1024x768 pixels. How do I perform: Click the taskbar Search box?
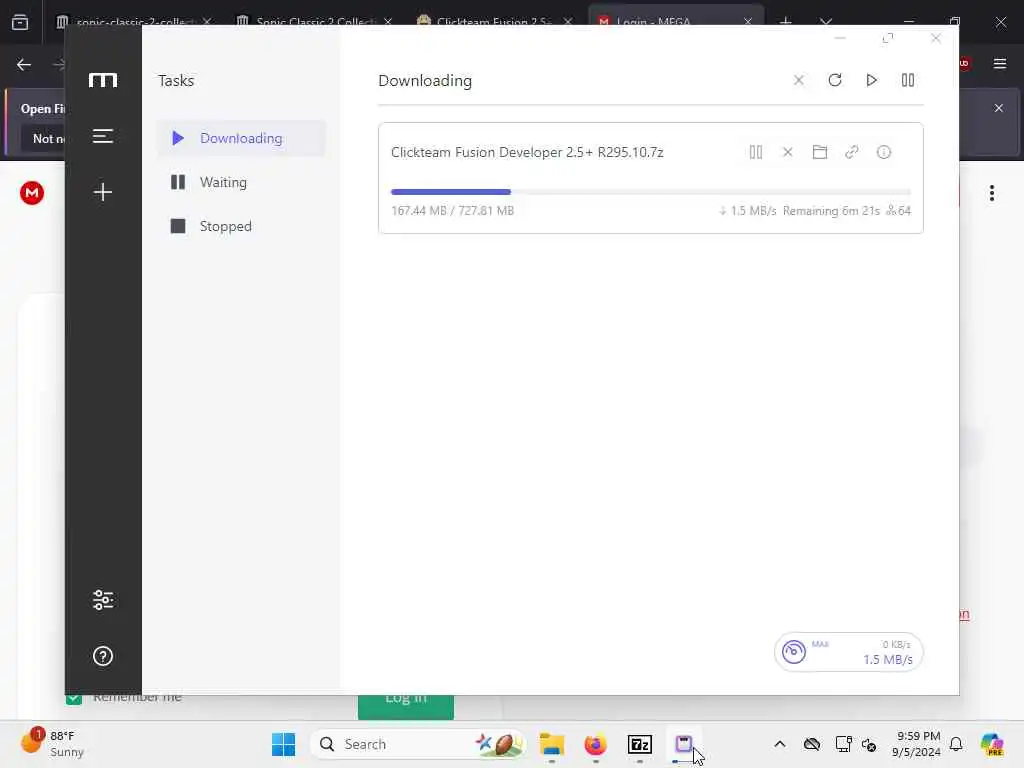(x=417, y=744)
